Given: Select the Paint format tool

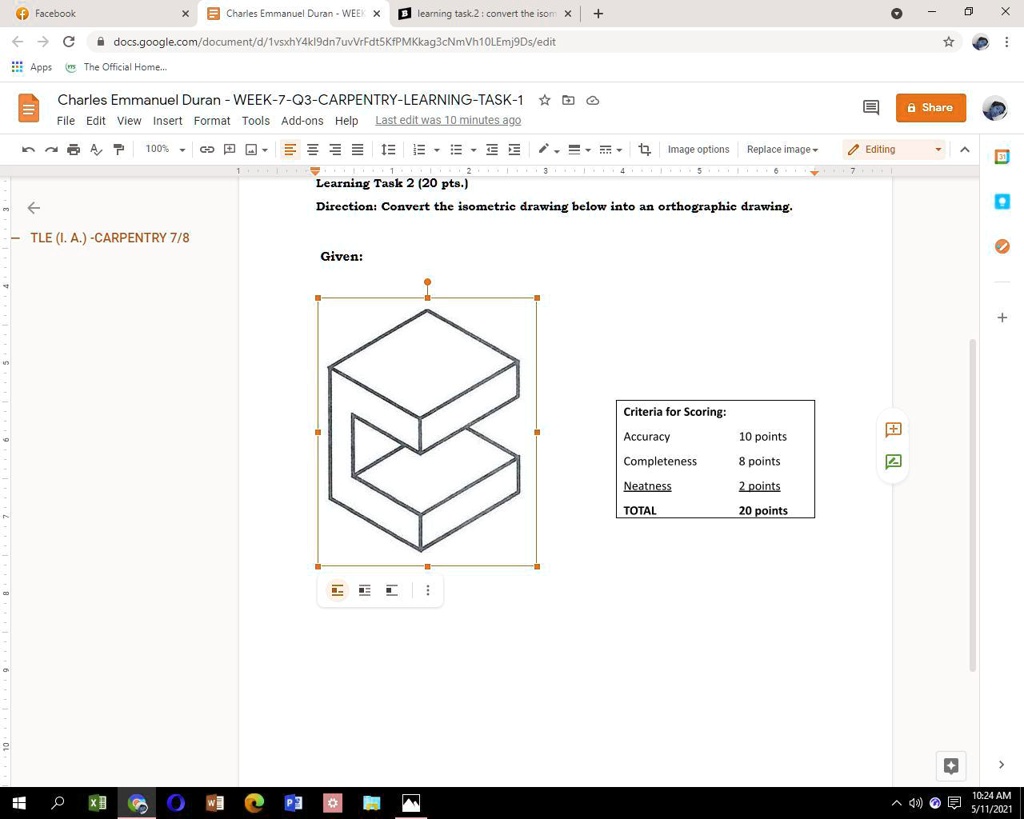Looking at the screenshot, I should [x=118, y=149].
